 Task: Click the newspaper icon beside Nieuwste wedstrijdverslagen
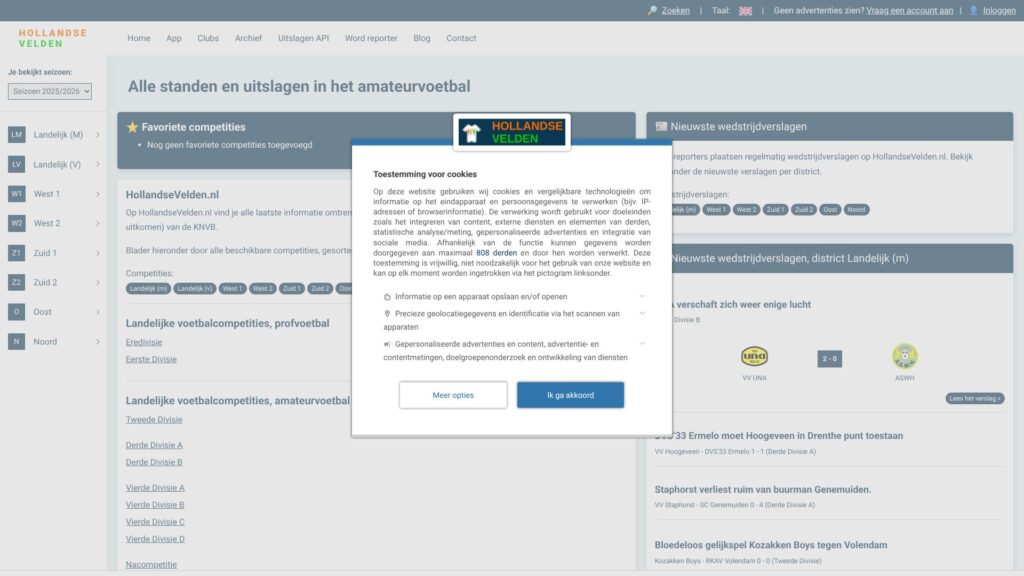point(661,127)
